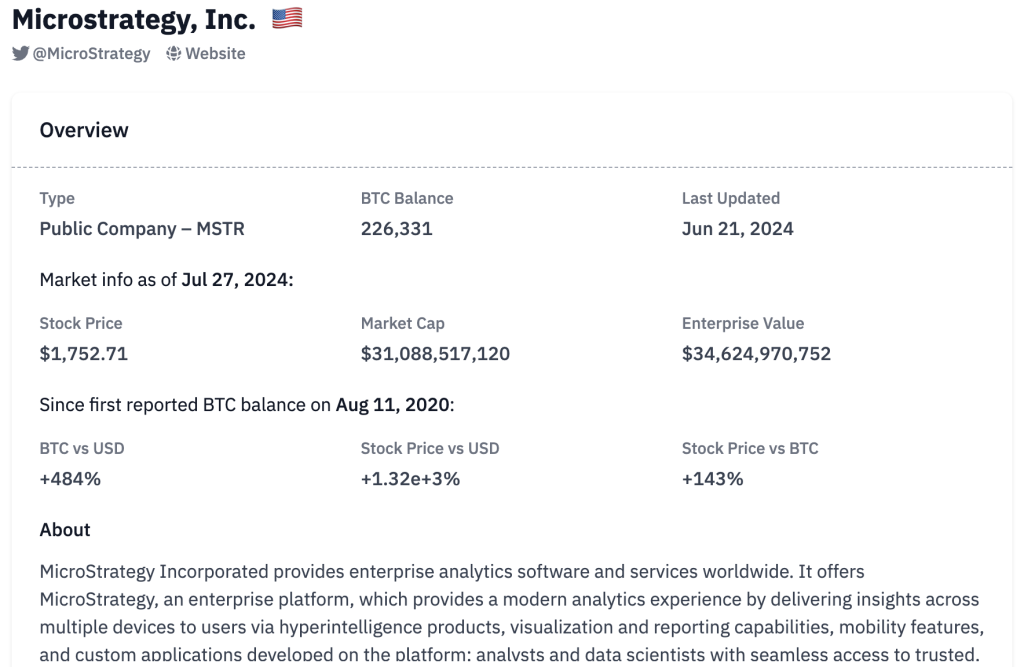Click the US flag icon
Image resolution: width=1024 pixels, height=667 pixels.
click(287, 19)
